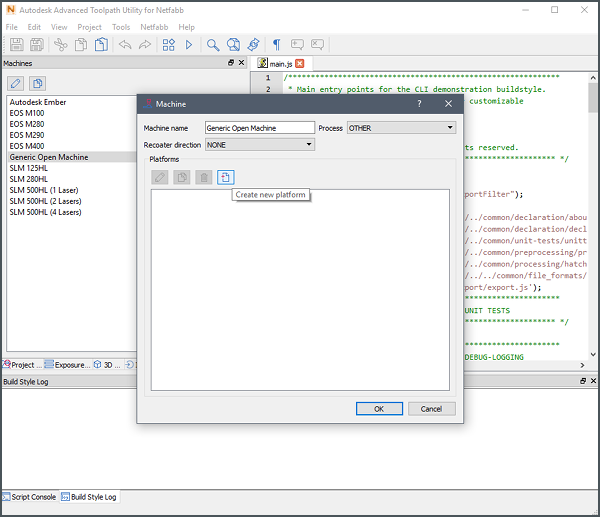Toggle the show paragraph marks icon
Viewport: 600px width, 517px height.
277,45
